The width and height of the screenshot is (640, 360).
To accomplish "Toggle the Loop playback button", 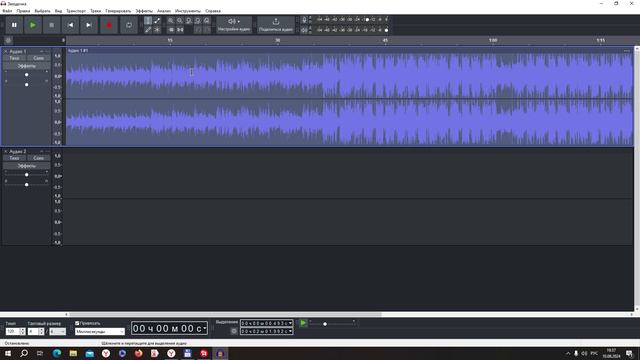I will (x=129, y=25).
